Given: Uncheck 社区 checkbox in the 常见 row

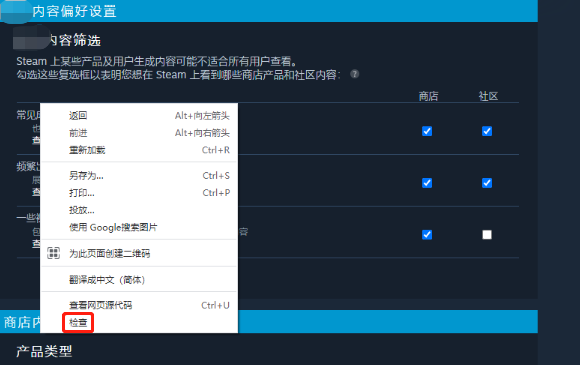Looking at the screenshot, I should tap(487, 131).
